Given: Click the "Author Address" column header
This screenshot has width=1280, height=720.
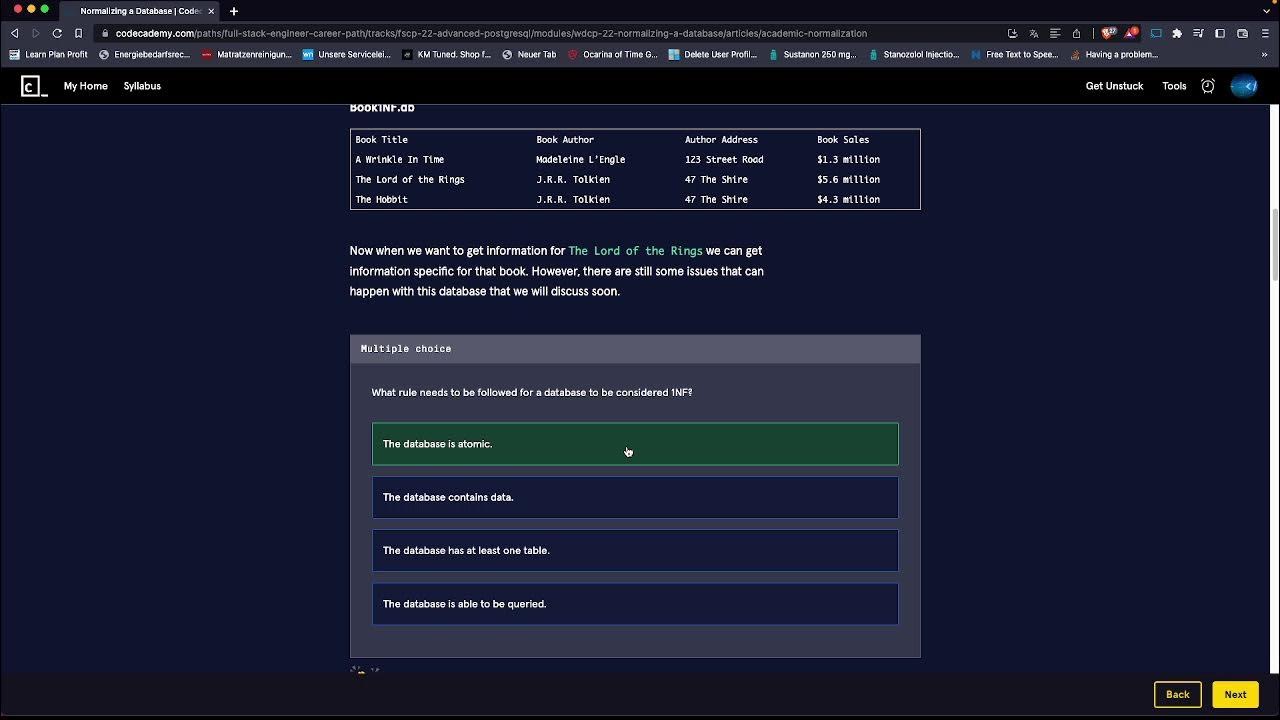Looking at the screenshot, I should pos(721,140).
